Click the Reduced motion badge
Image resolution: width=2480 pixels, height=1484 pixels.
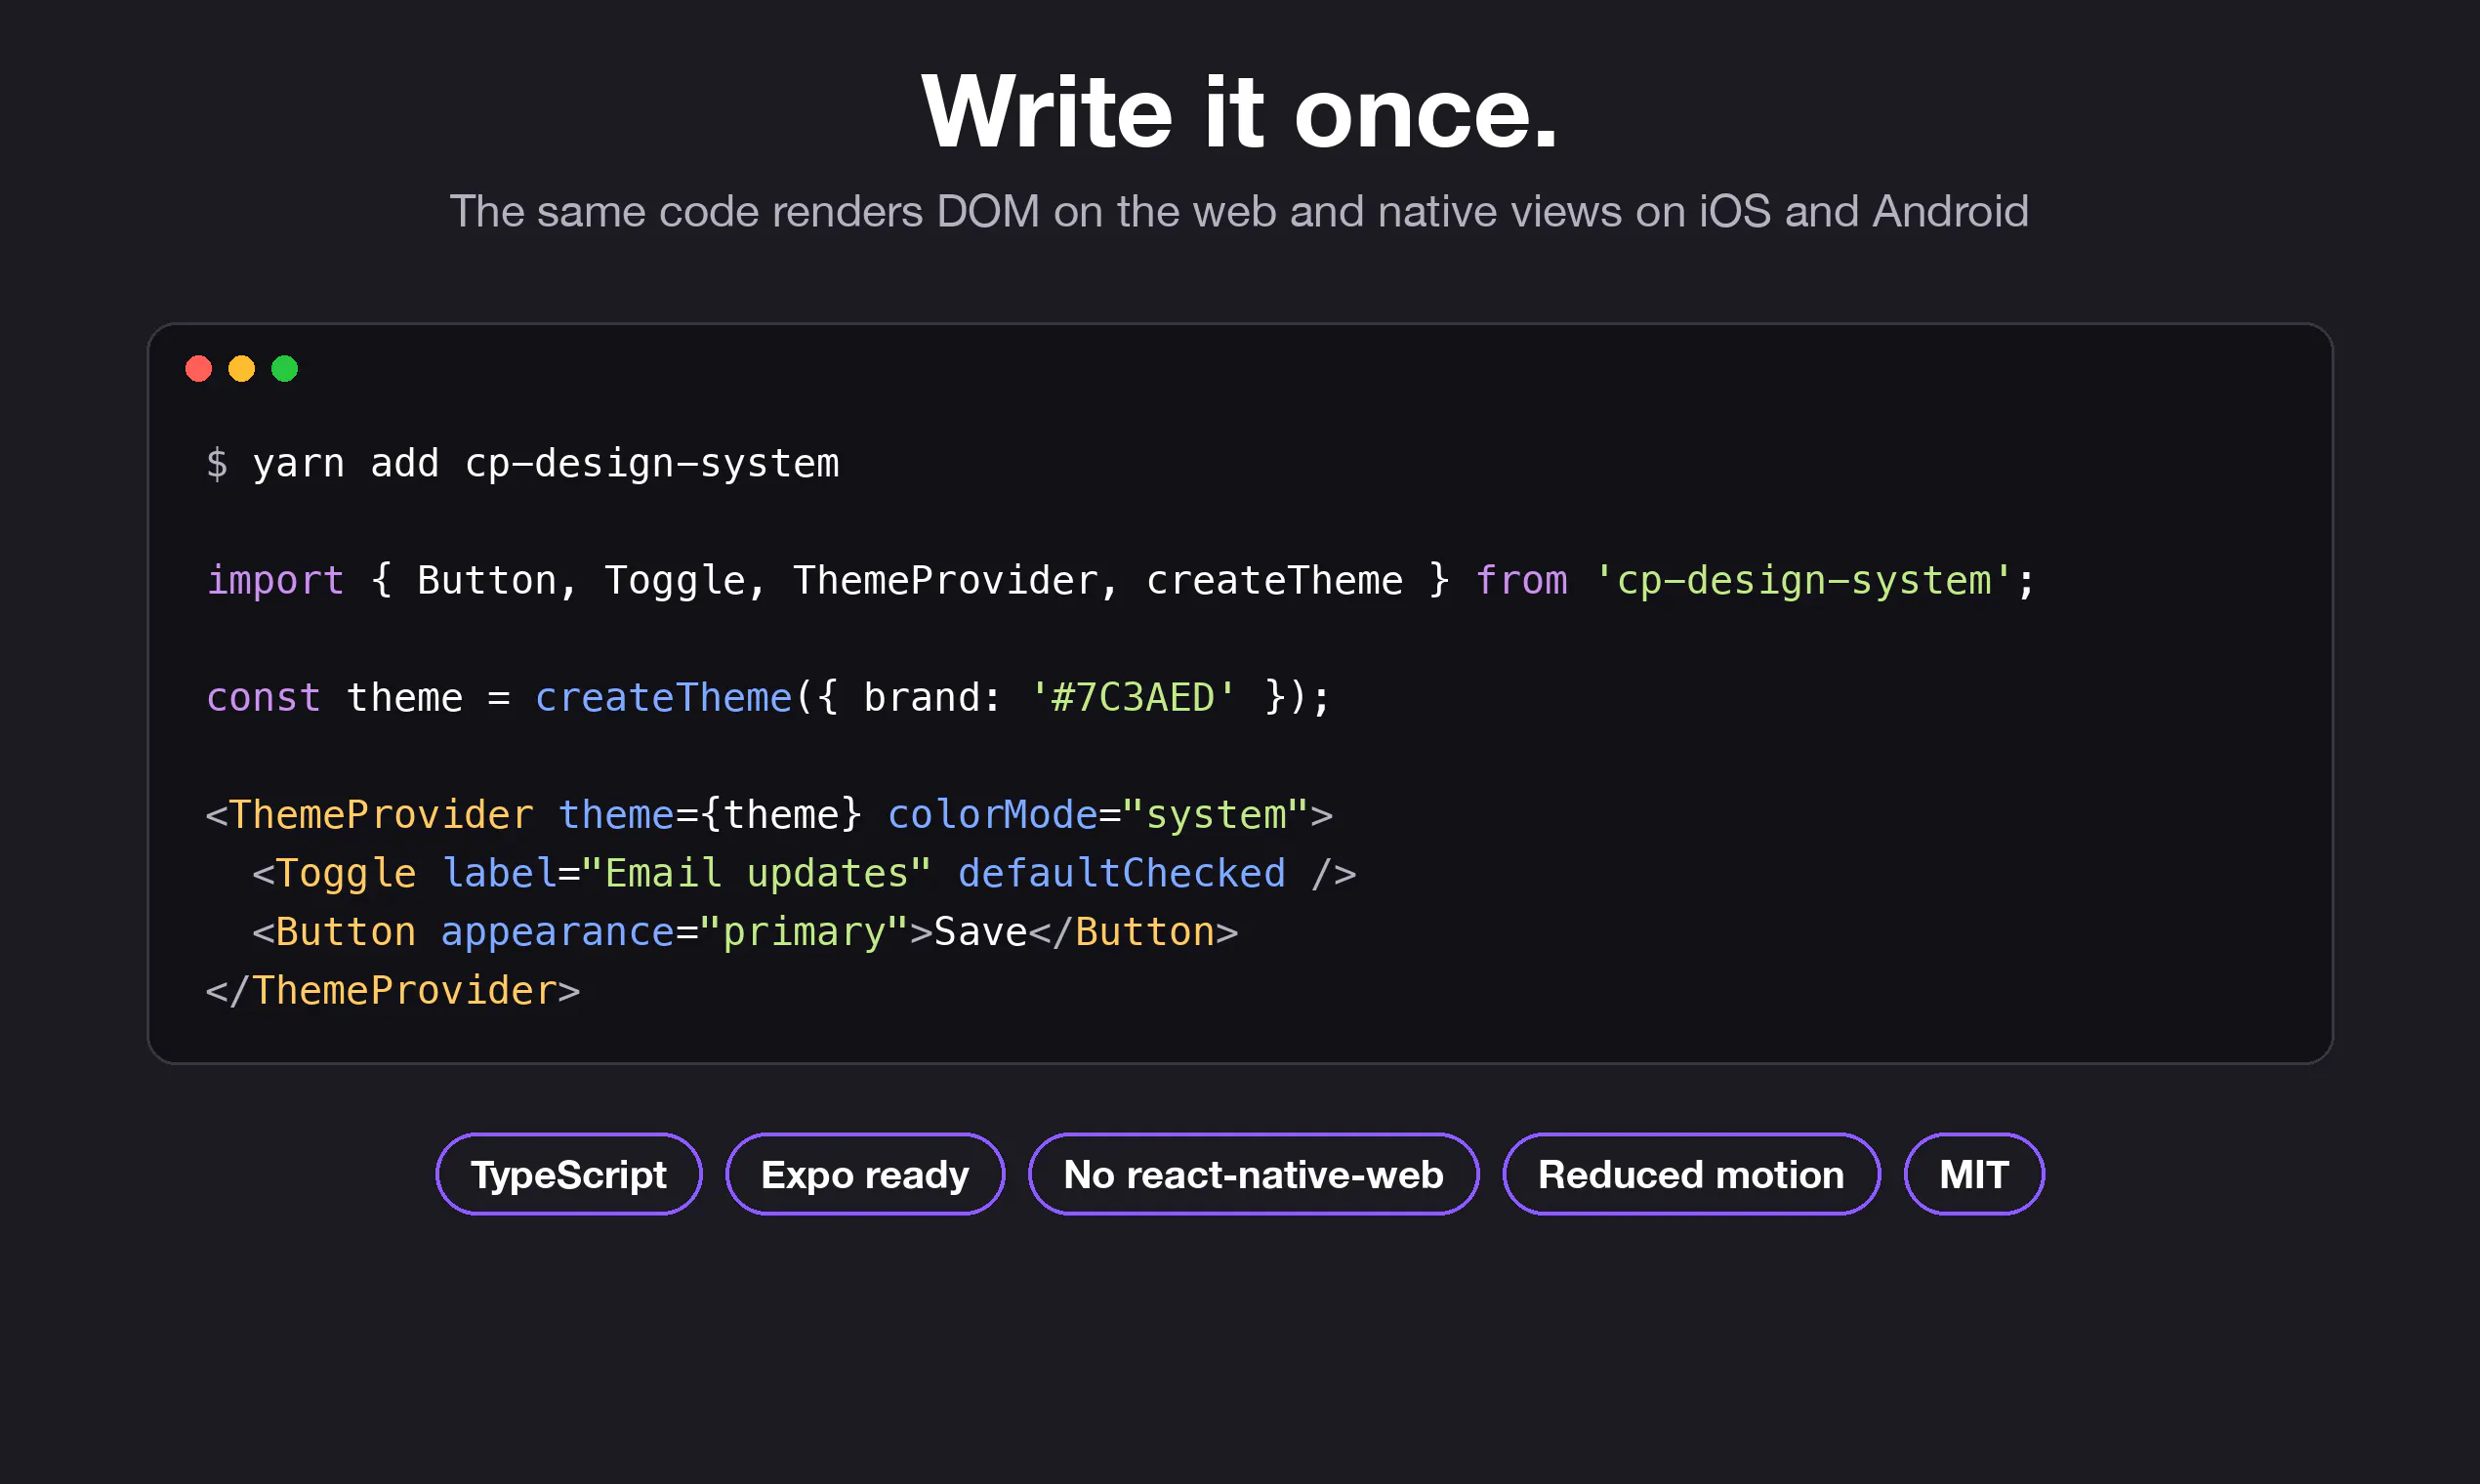click(1691, 1174)
